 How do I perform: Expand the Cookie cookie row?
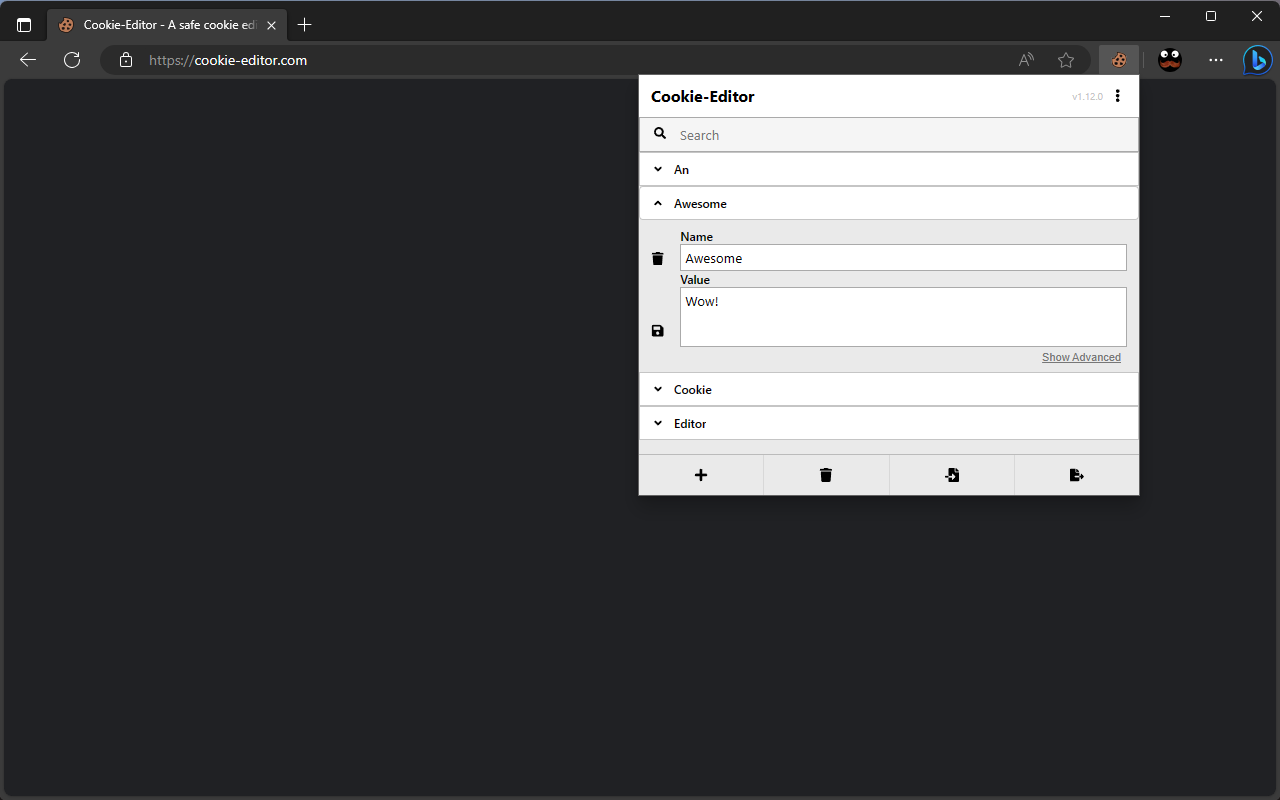tap(889, 390)
